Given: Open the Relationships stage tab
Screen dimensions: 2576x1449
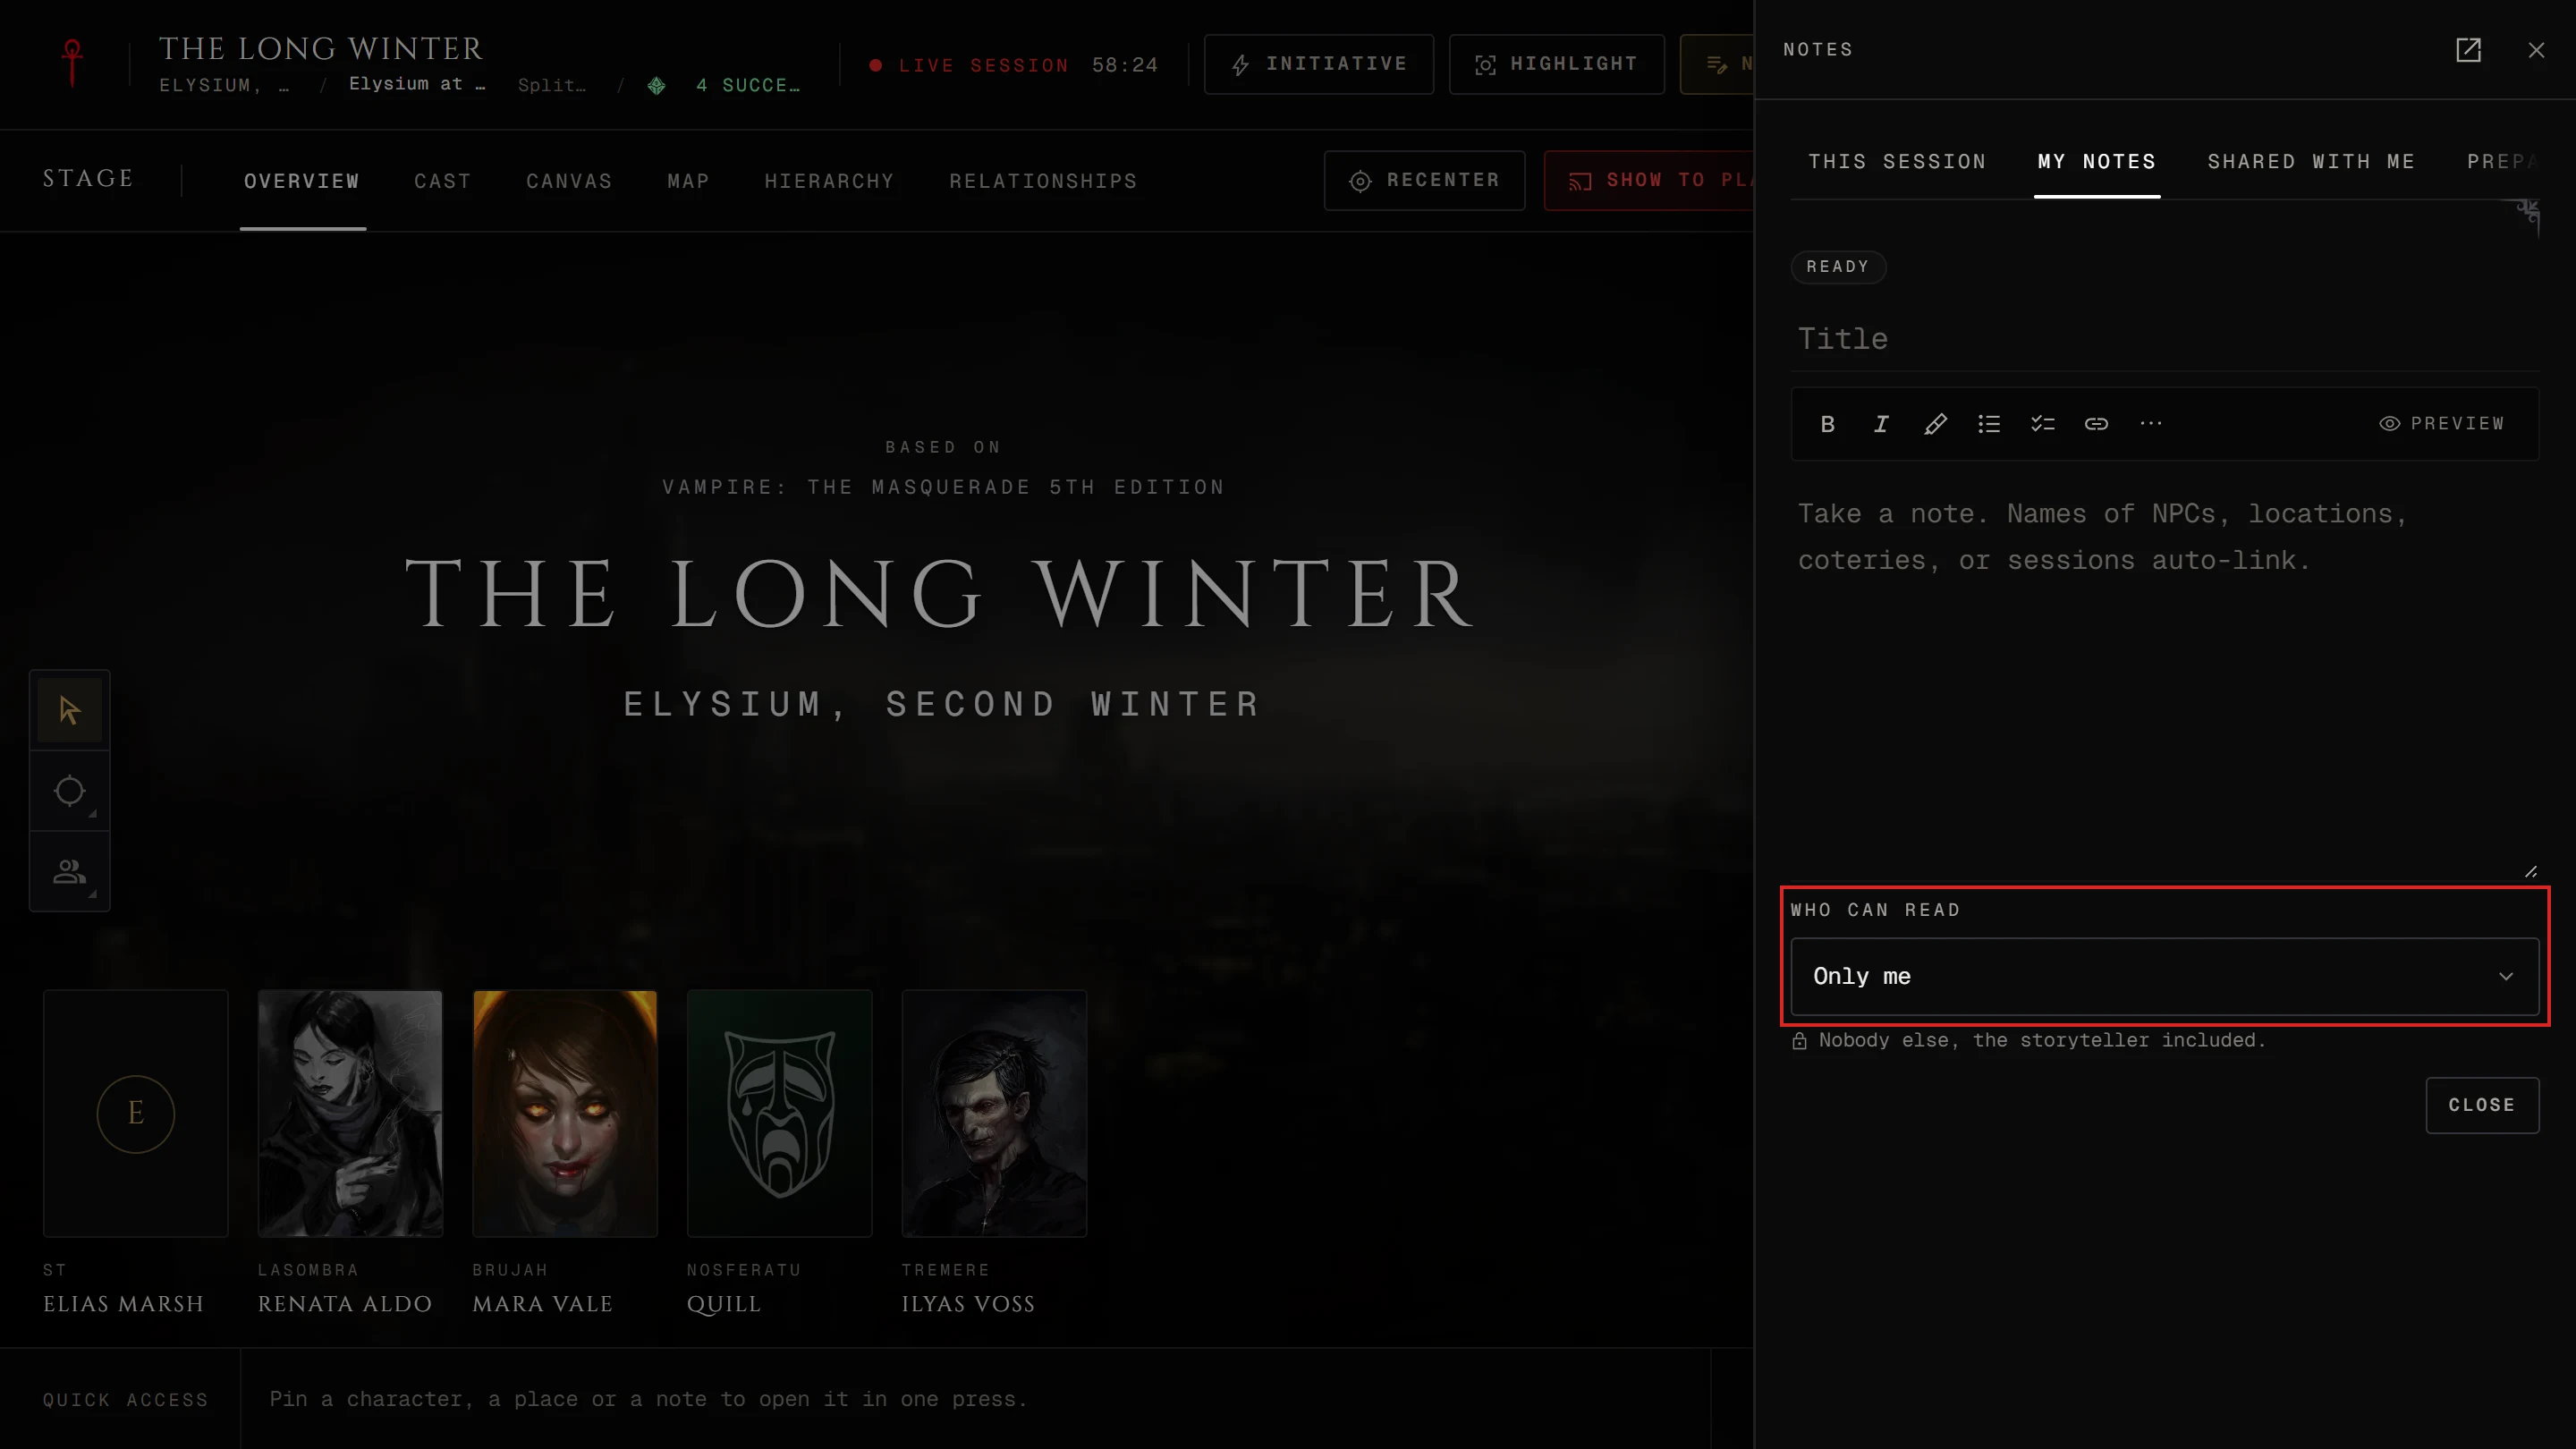Looking at the screenshot, I should click(1043, 181).
